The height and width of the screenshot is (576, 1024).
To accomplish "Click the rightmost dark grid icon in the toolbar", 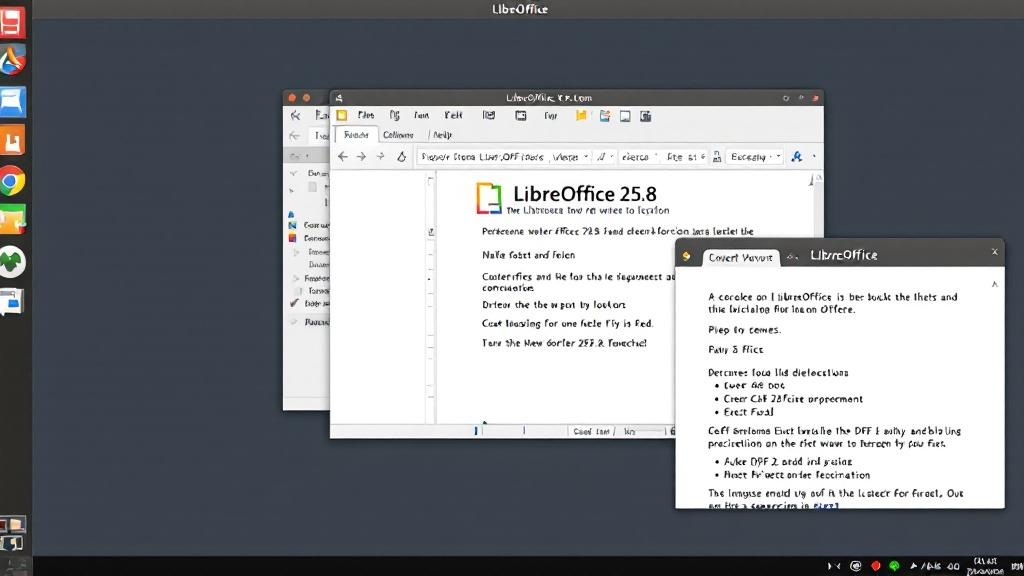I will (645, 116).
